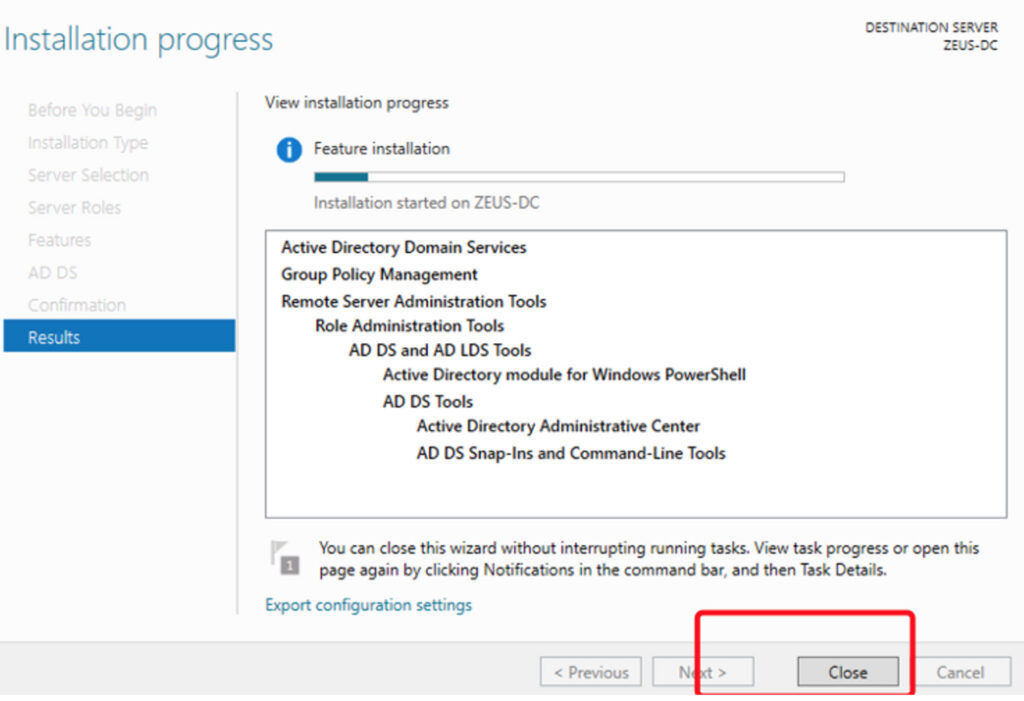Click the Next button

point(702,672)
